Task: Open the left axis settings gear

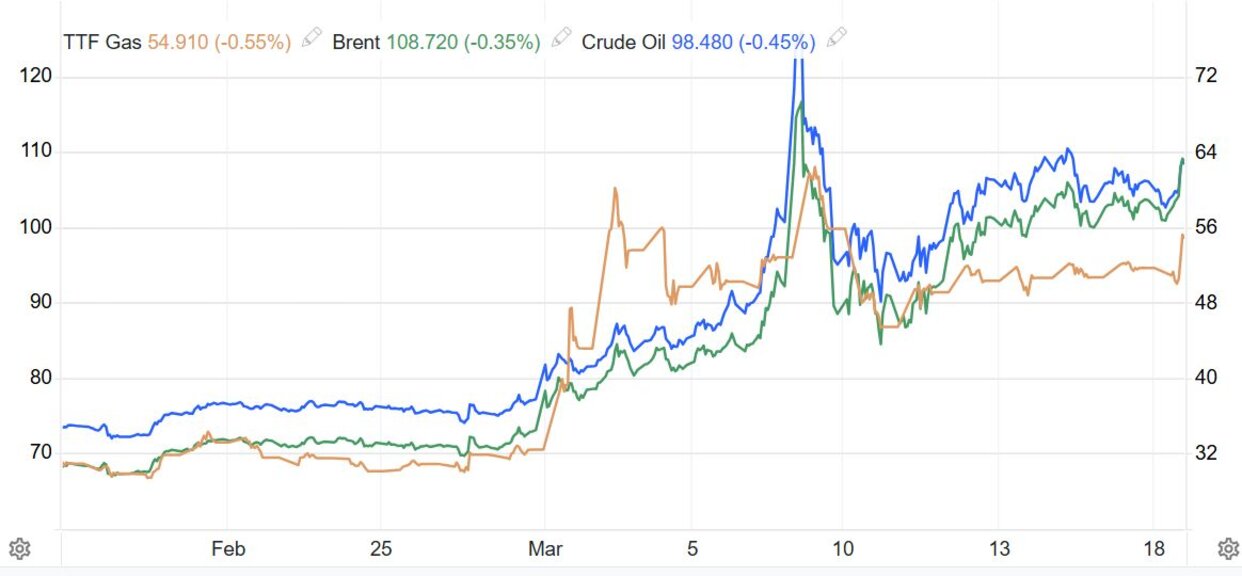Action: [19, 548]
